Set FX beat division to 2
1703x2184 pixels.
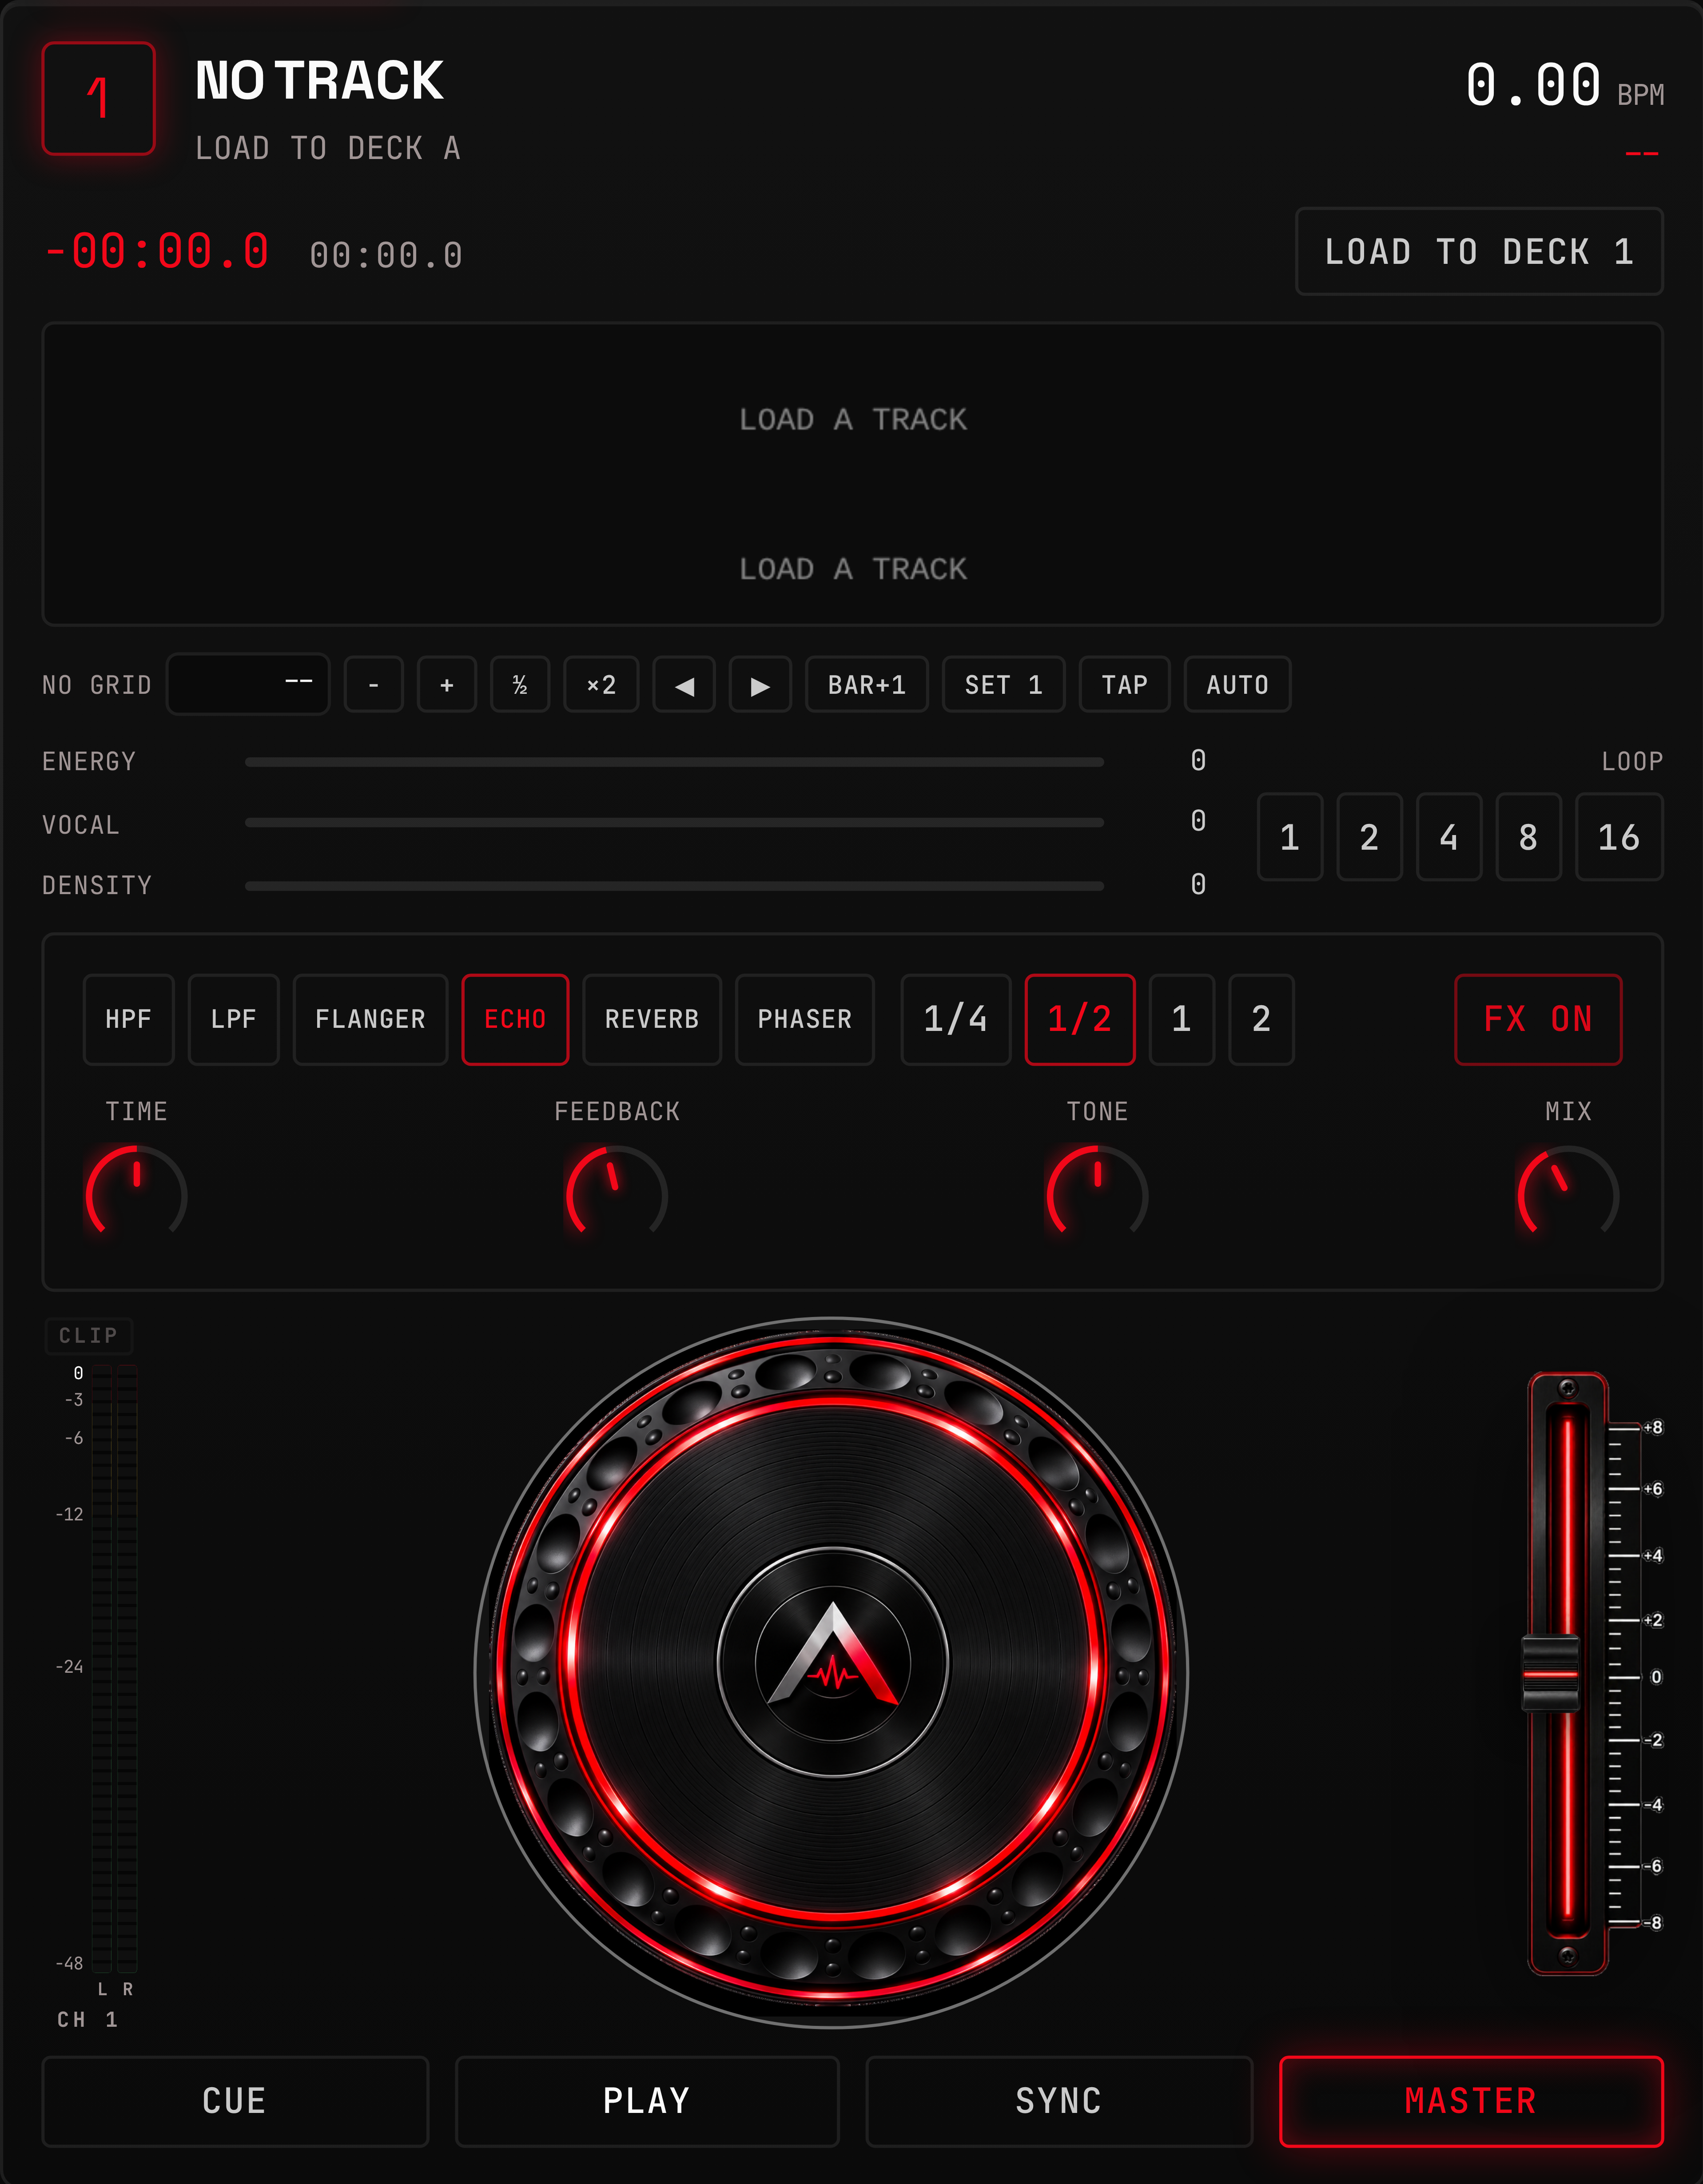[x=1261, y=1019]
